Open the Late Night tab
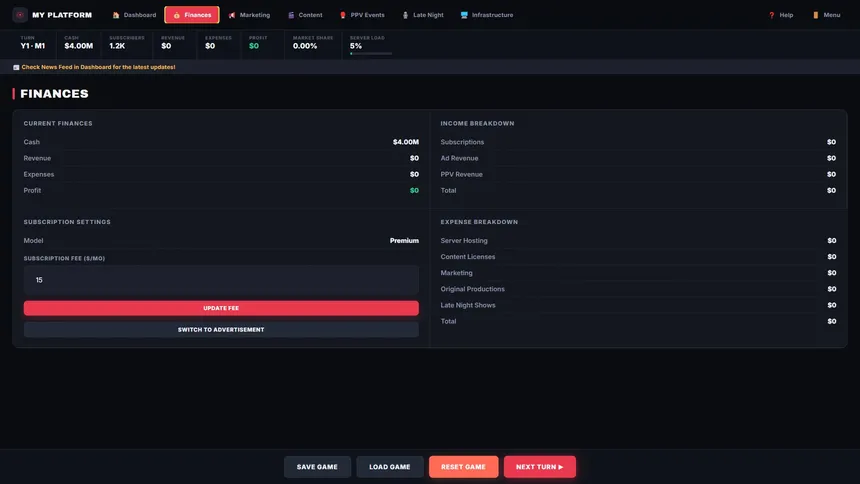This screenshot has height=484, width=860. 423,15
